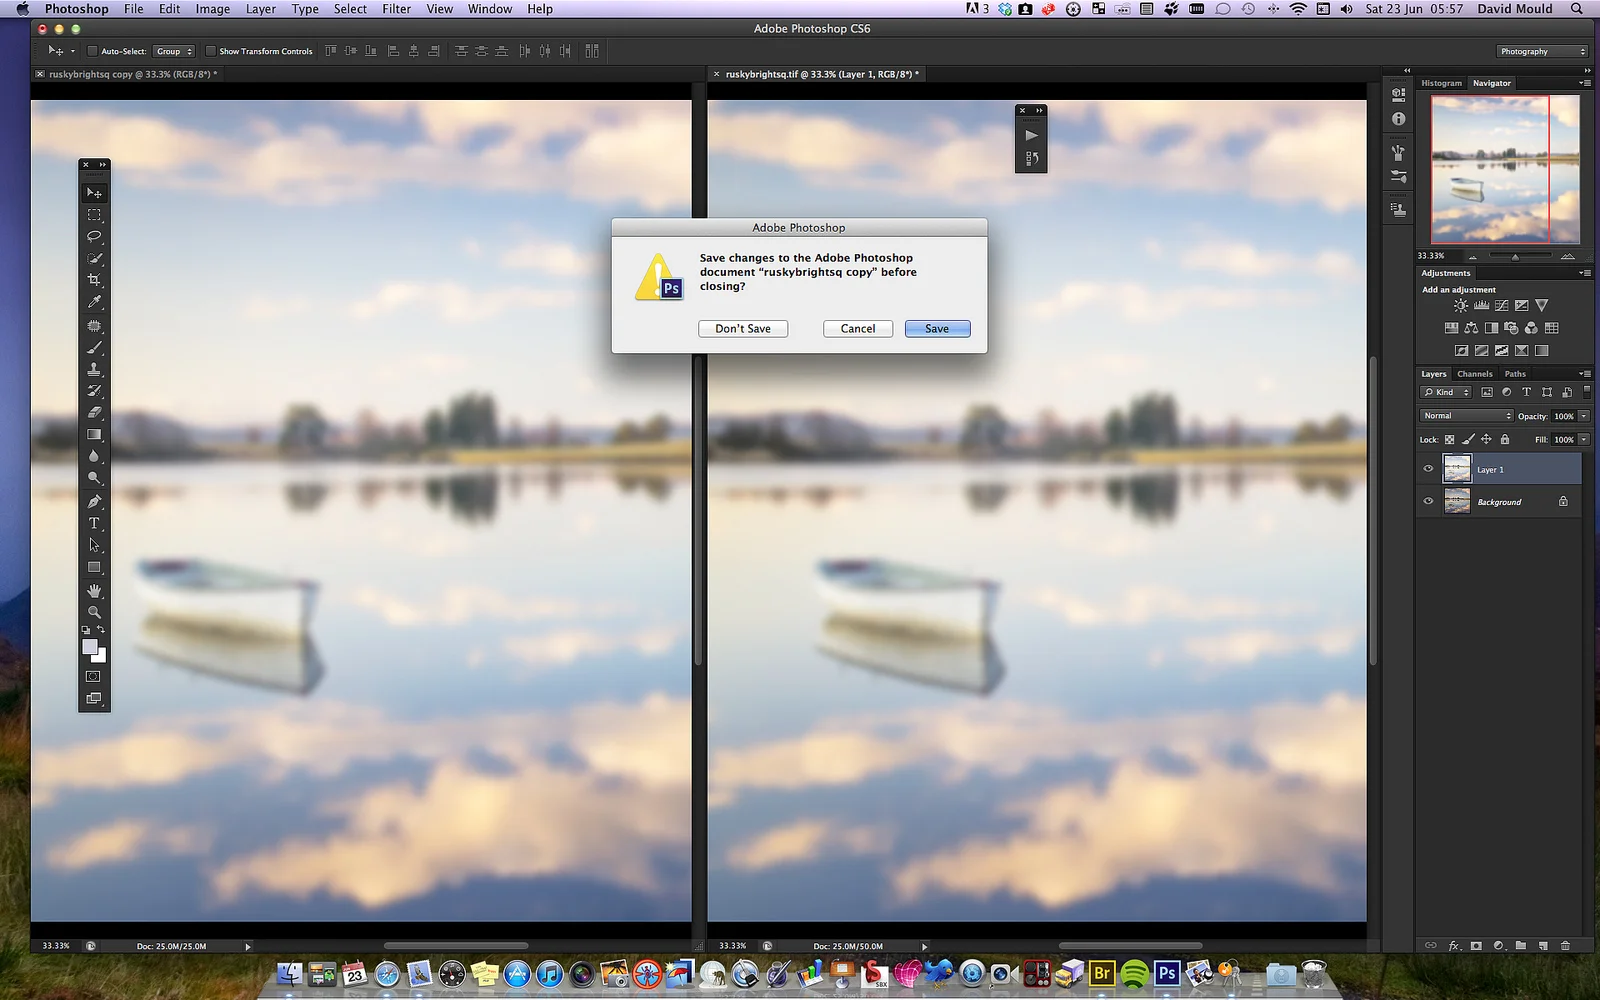1600x1000 pixels.
Task: Open the Adjustments panel flyout menu
Action: 1585,273
